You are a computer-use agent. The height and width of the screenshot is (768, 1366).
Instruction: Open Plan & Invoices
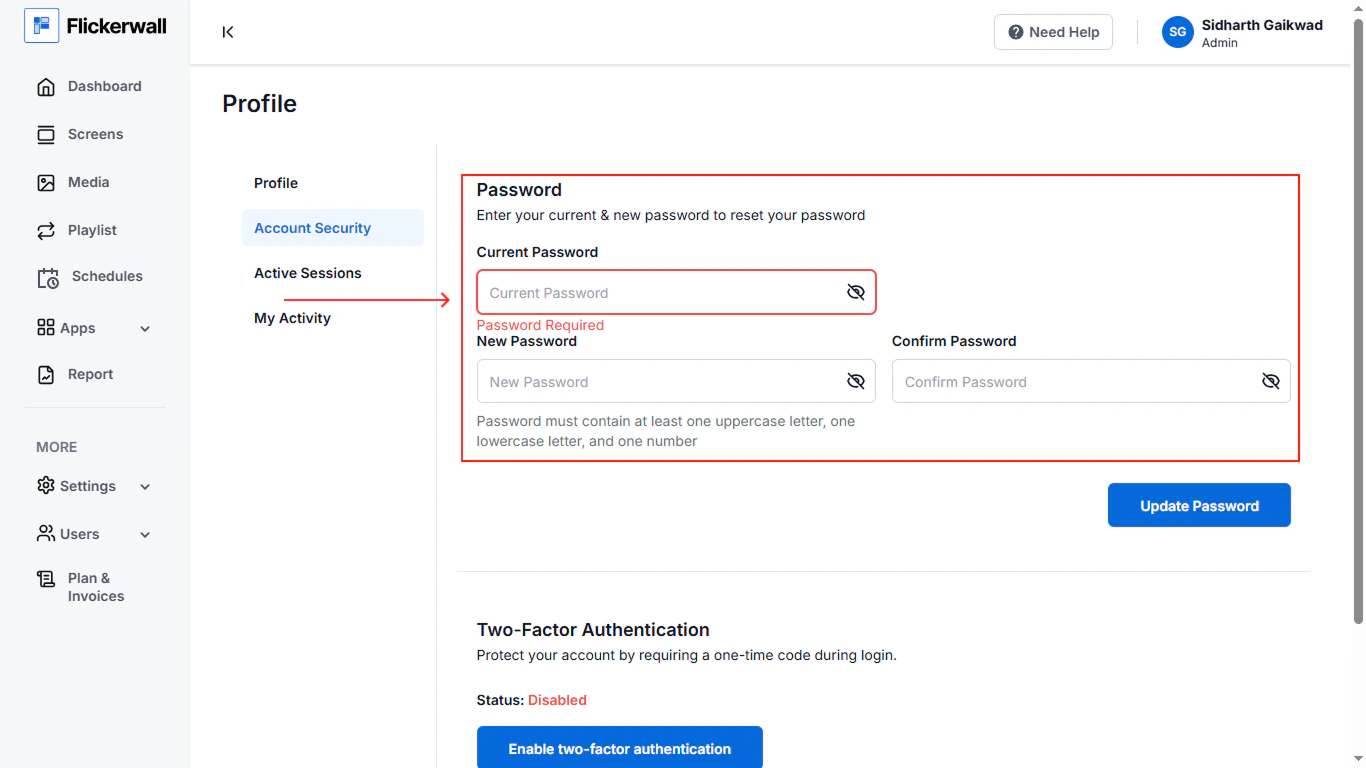95,587
